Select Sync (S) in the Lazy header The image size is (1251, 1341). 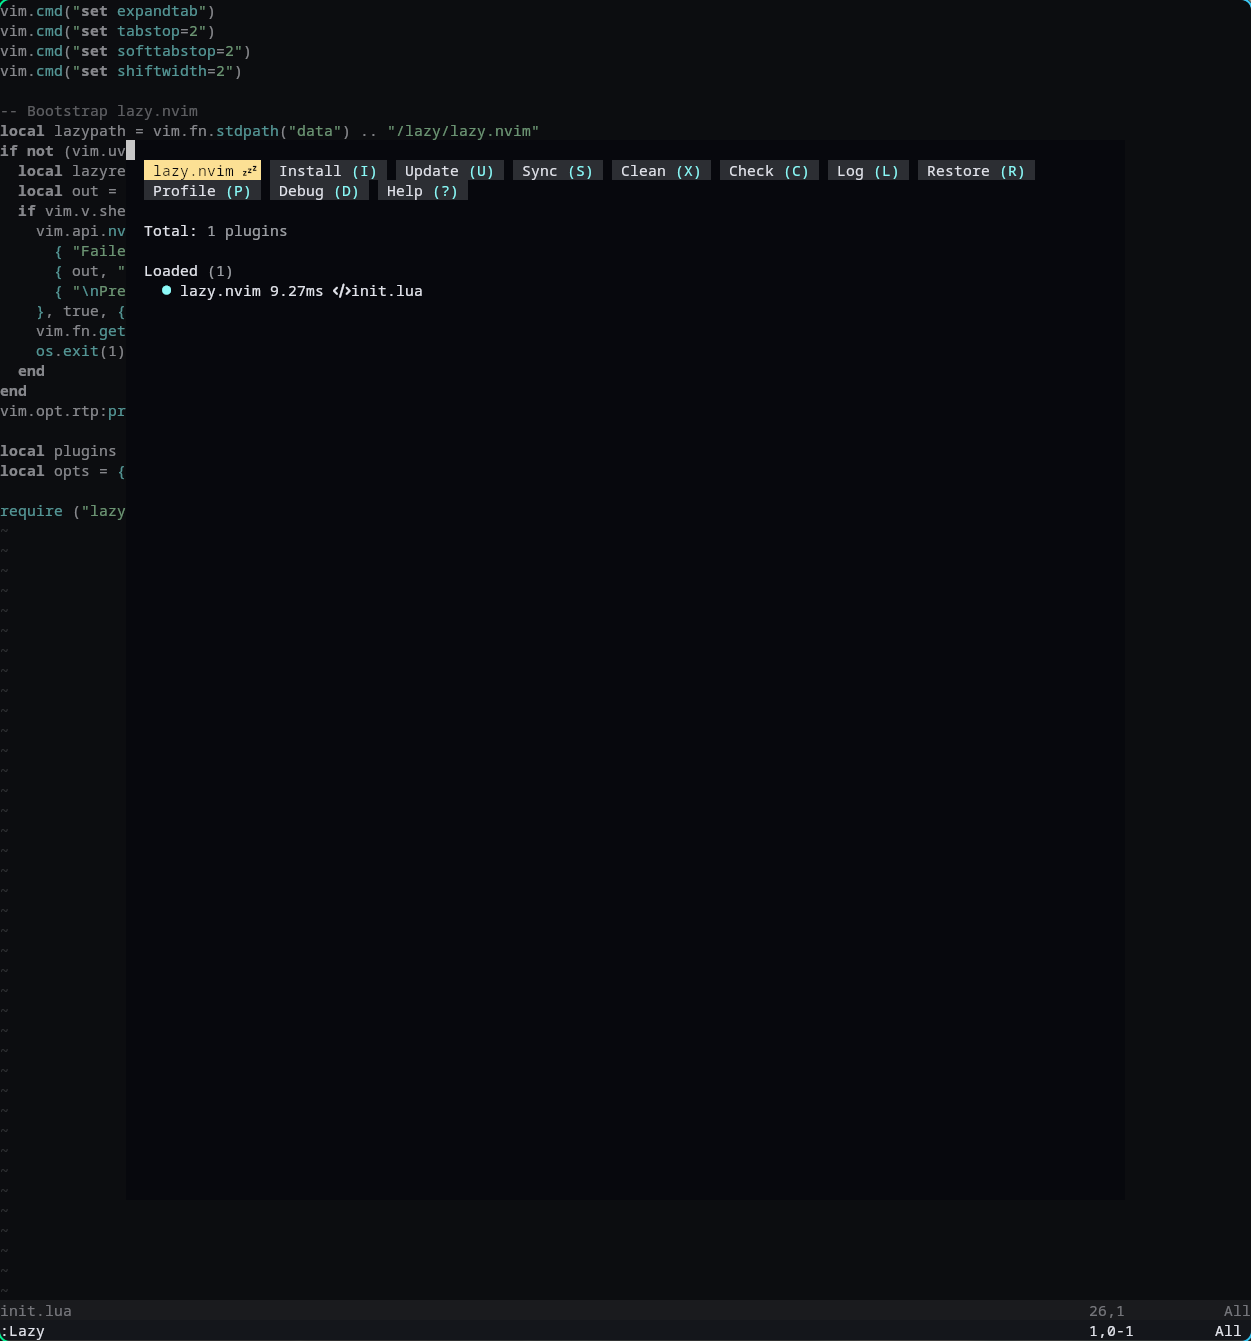(557, 171)
